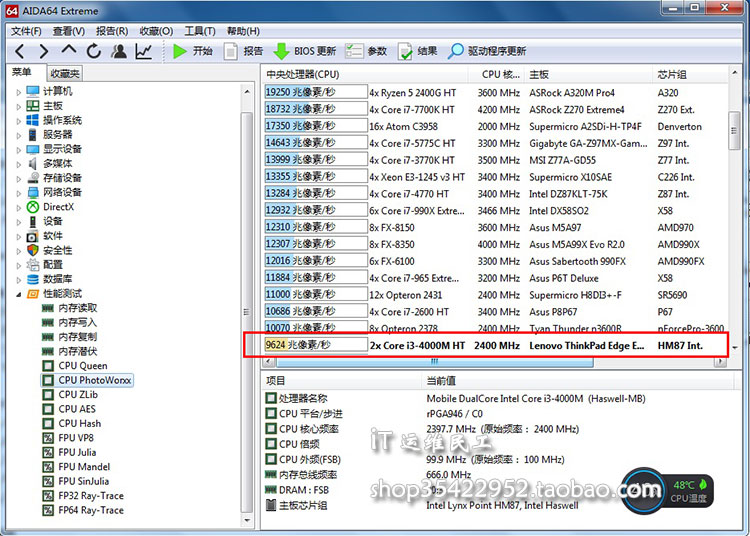Expand the 显示设备 tree node
The image size is (750, 536).
point(19,150)
